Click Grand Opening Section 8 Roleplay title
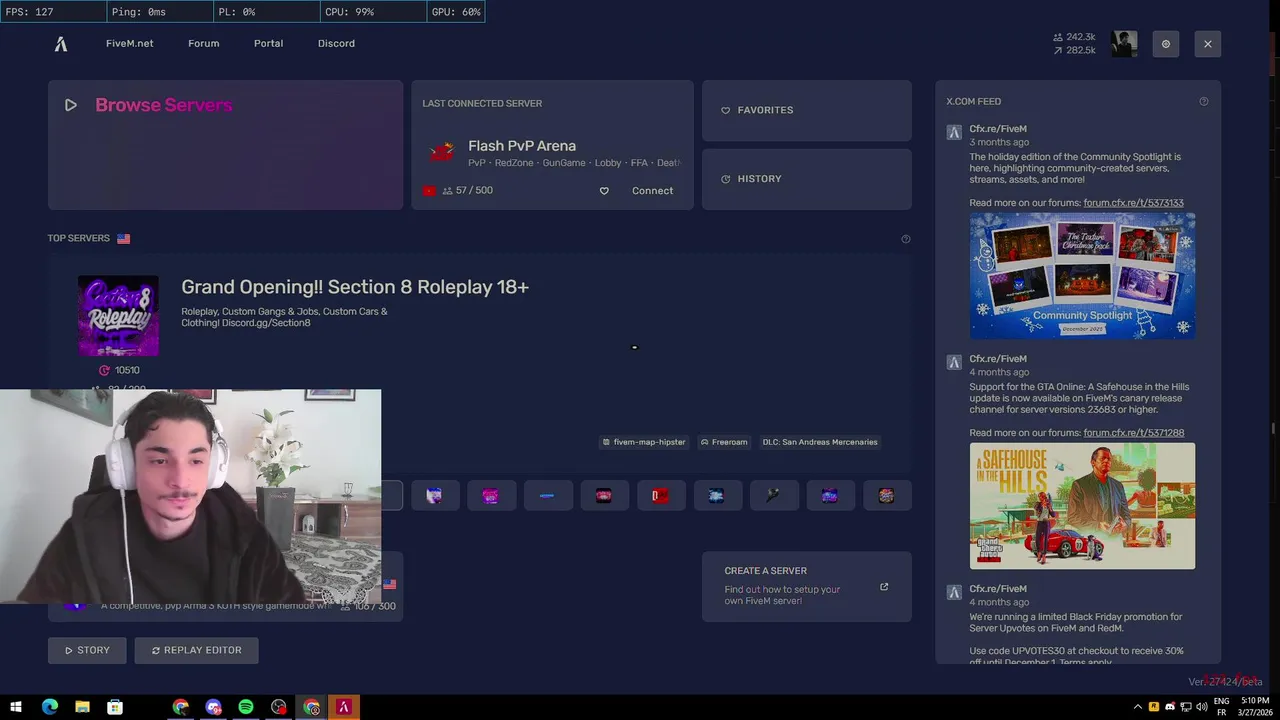 coord(355,287)
